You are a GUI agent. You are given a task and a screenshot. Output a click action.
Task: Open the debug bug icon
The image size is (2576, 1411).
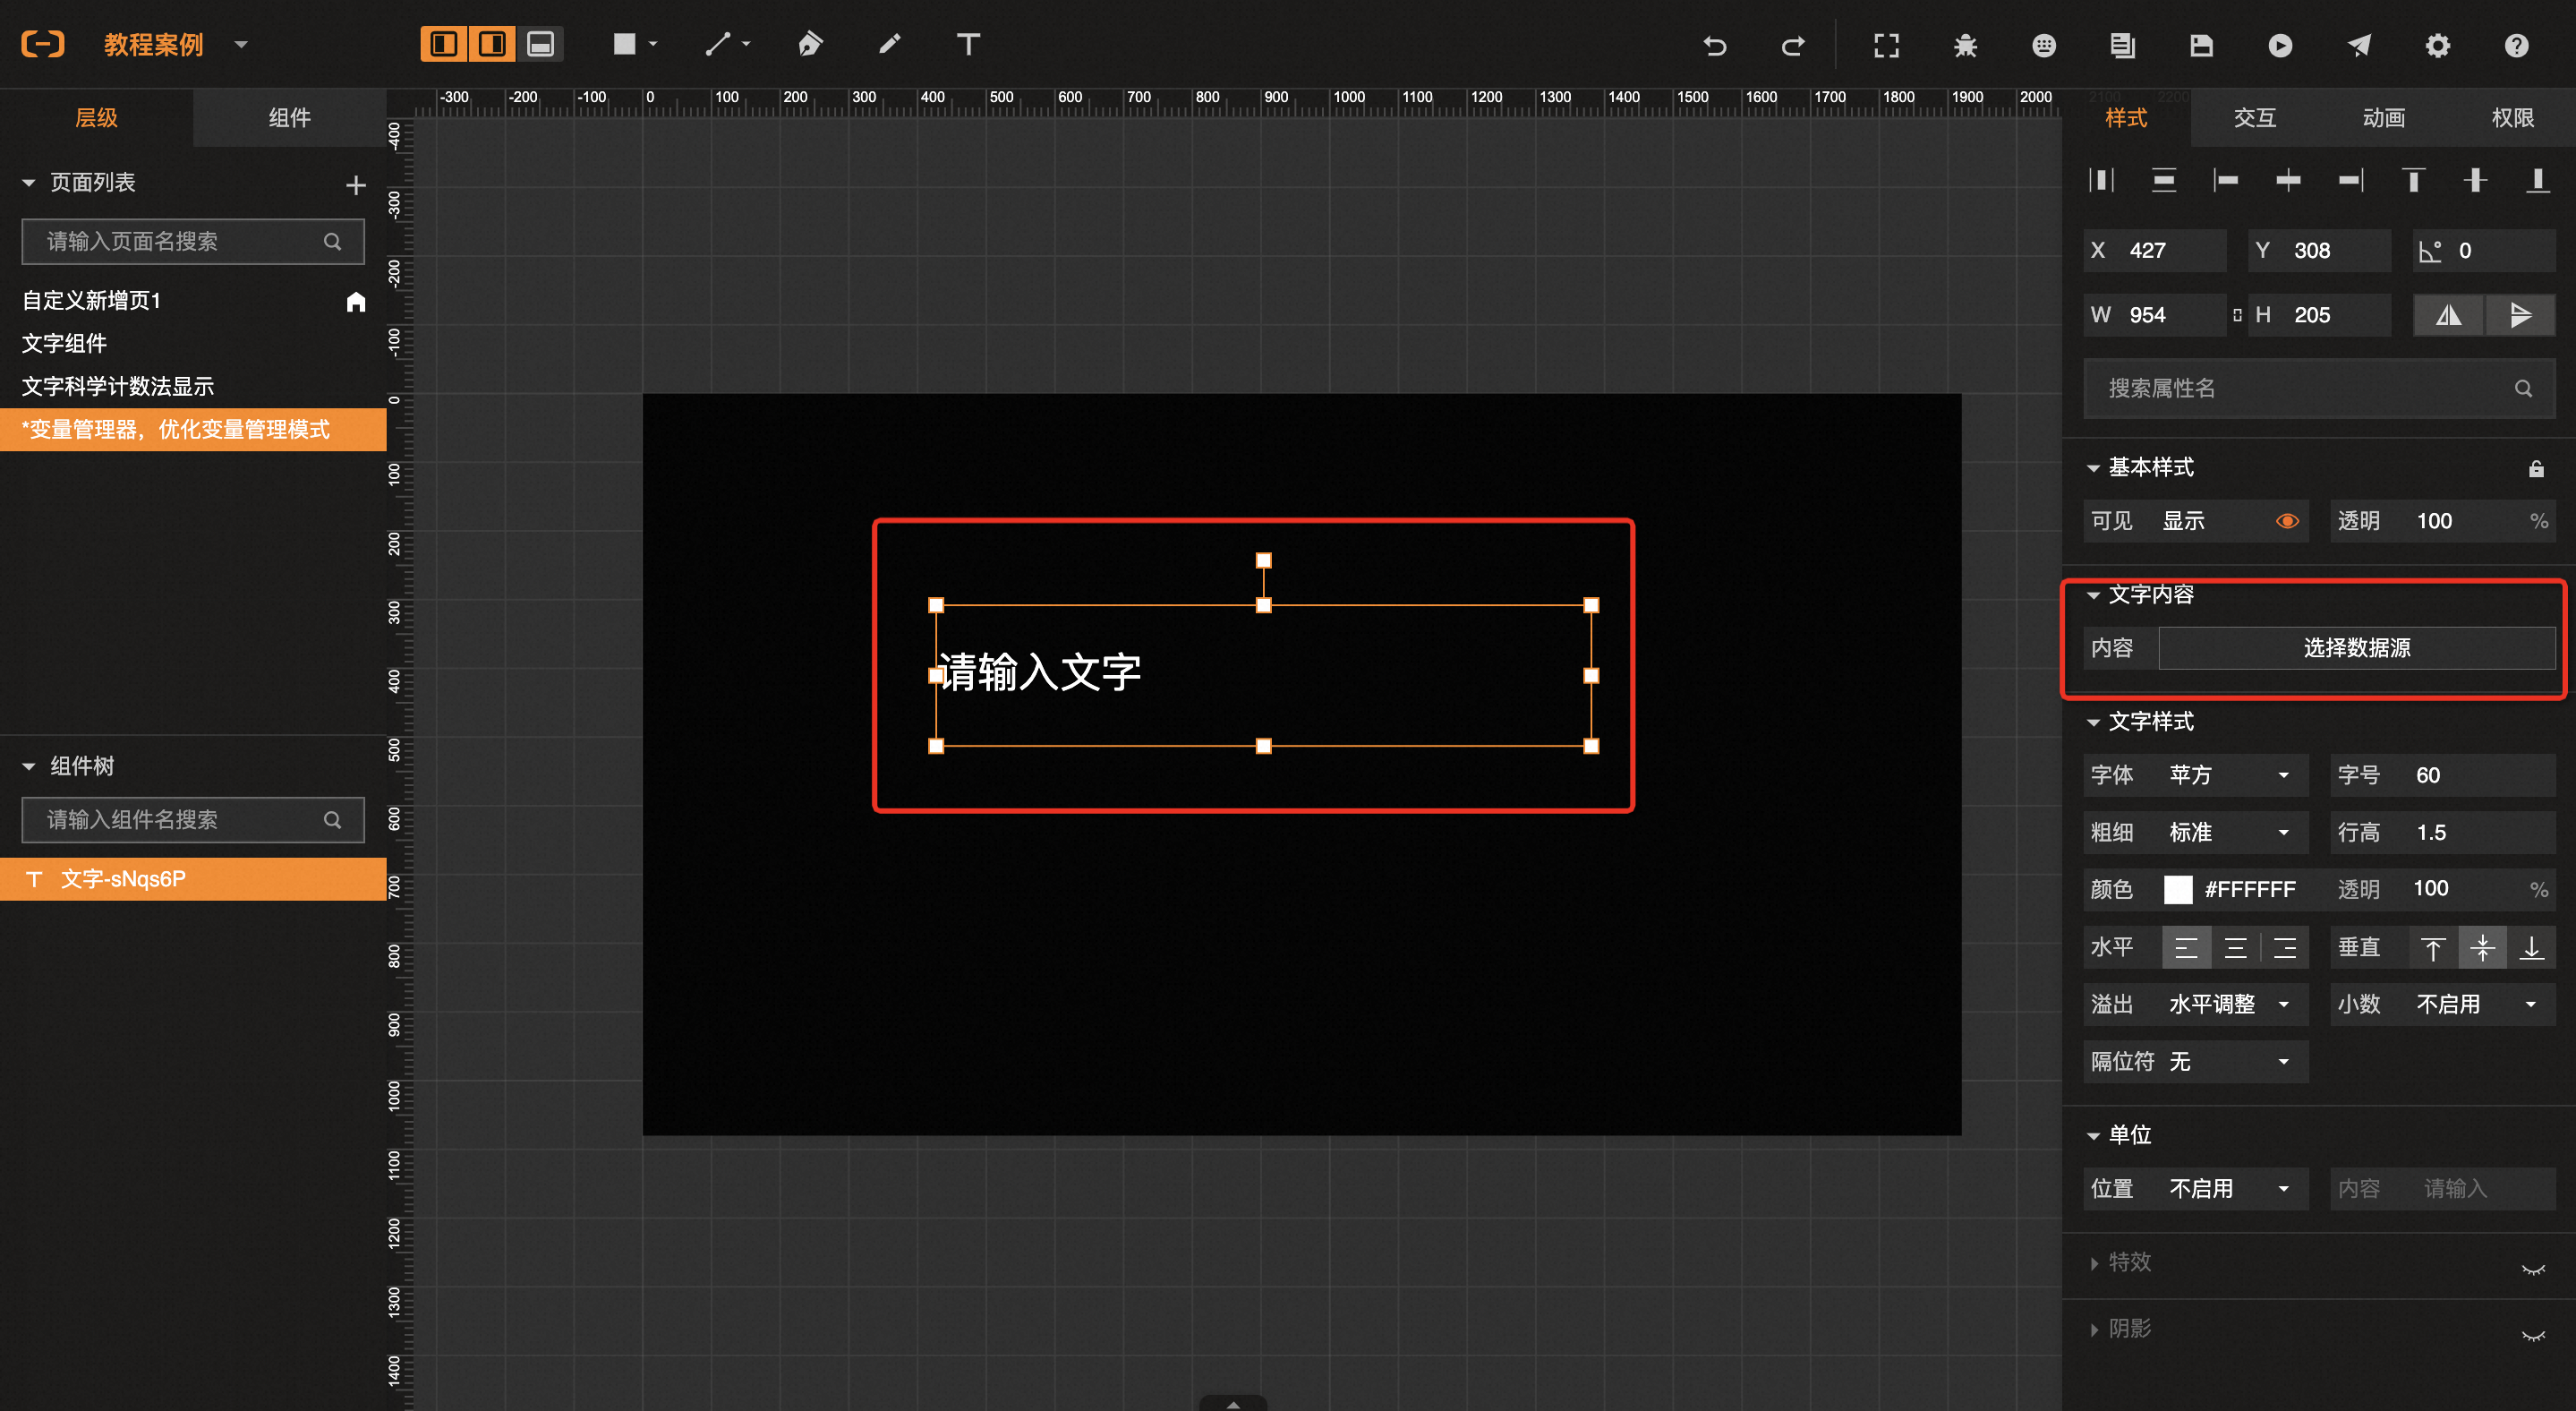tap(1965, 45)
